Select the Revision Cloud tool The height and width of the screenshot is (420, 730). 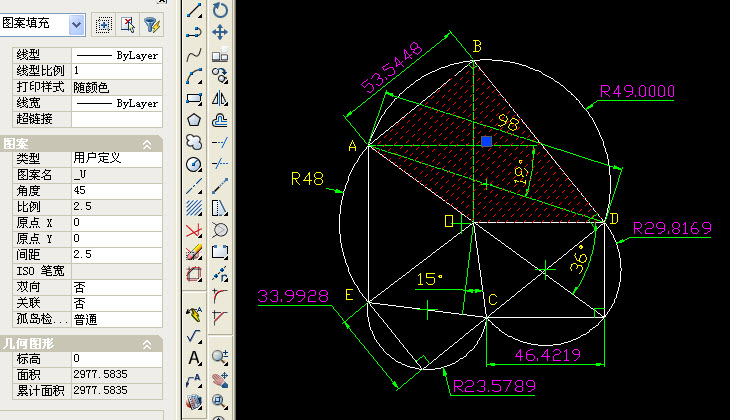pyautogui.click(x=194, y=142)
